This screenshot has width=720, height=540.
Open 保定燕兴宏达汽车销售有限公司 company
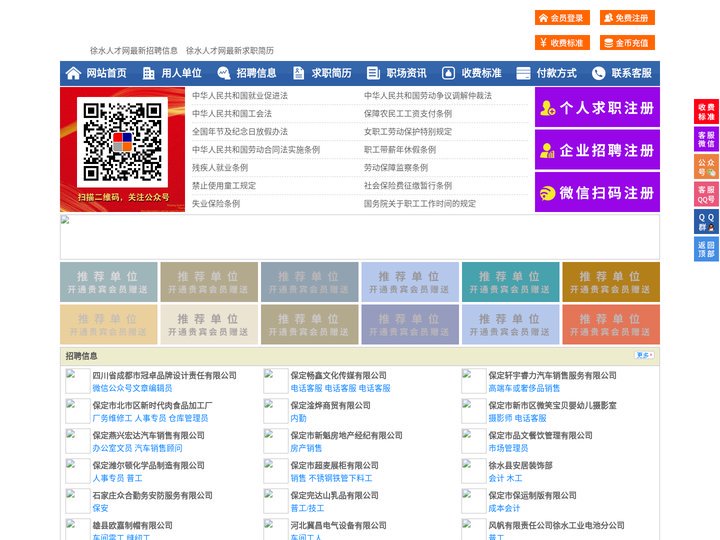coord(148,435)
